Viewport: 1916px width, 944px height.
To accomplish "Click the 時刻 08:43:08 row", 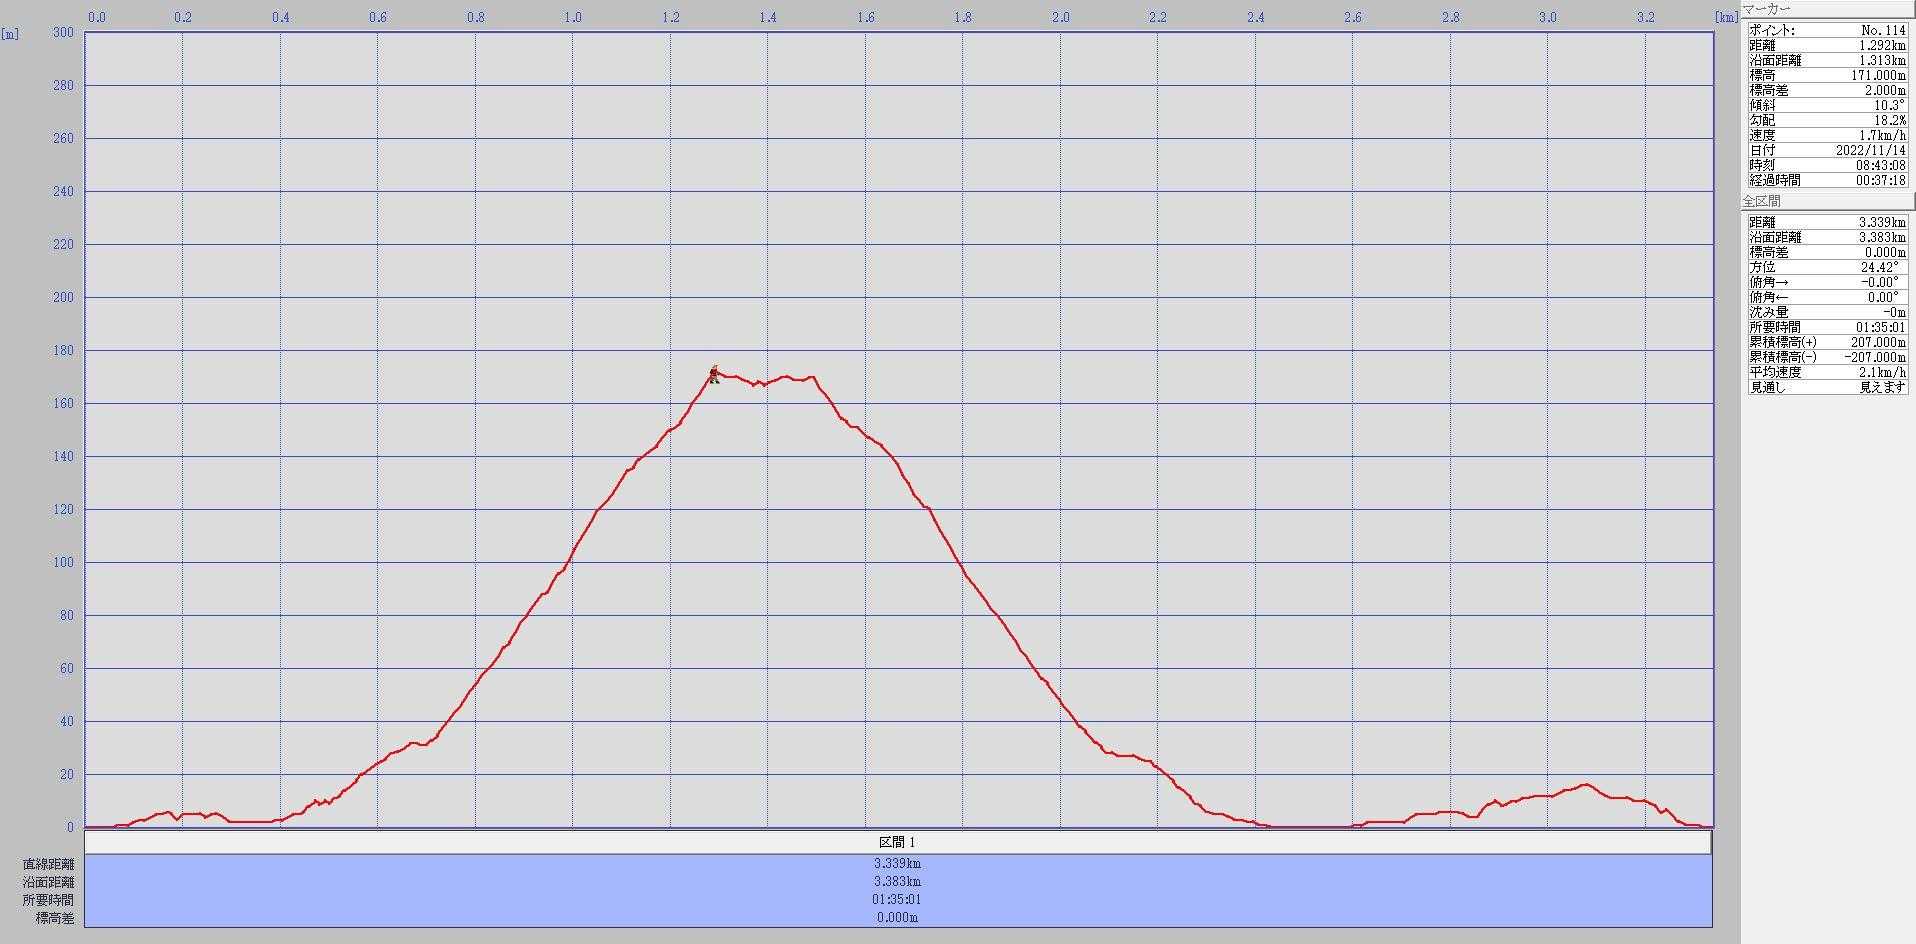I will 1827,165.
